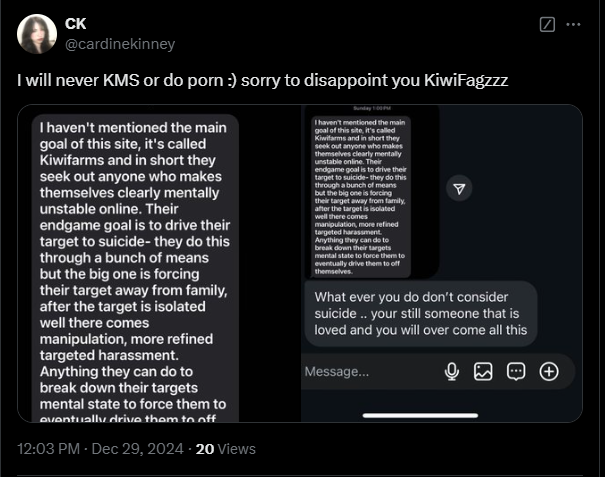Viewport: 605px width, 477px height.
Task: Click the white home indicator bar
Action: 421,416
